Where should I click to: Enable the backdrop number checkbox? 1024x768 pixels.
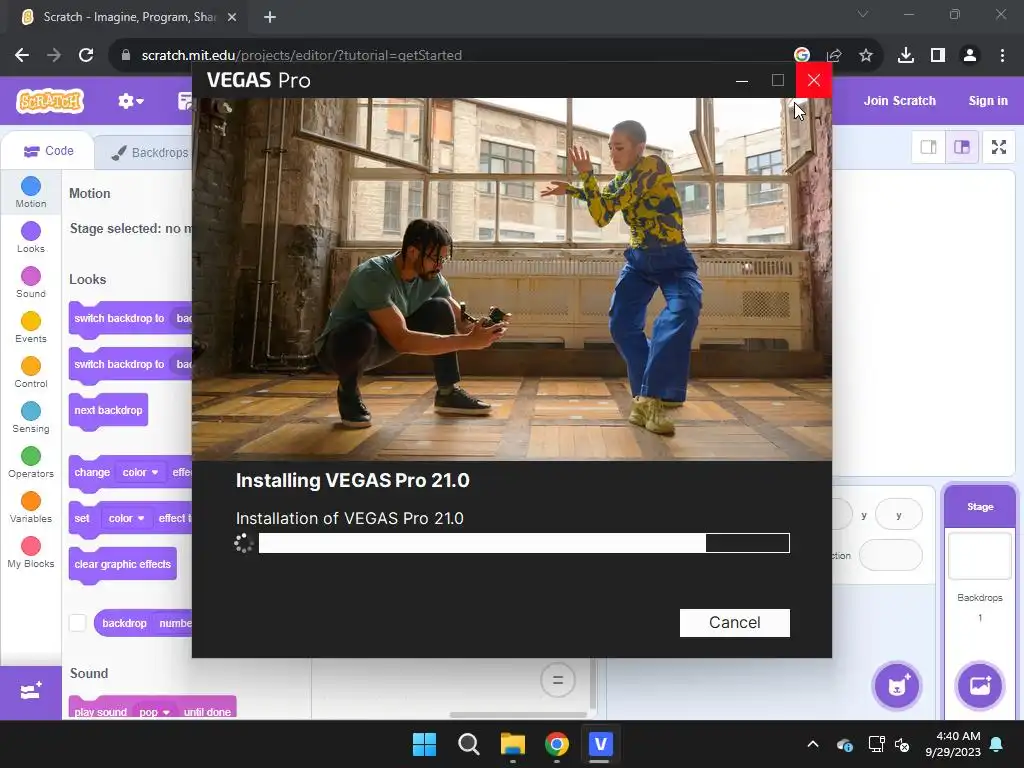click(78, 623)
